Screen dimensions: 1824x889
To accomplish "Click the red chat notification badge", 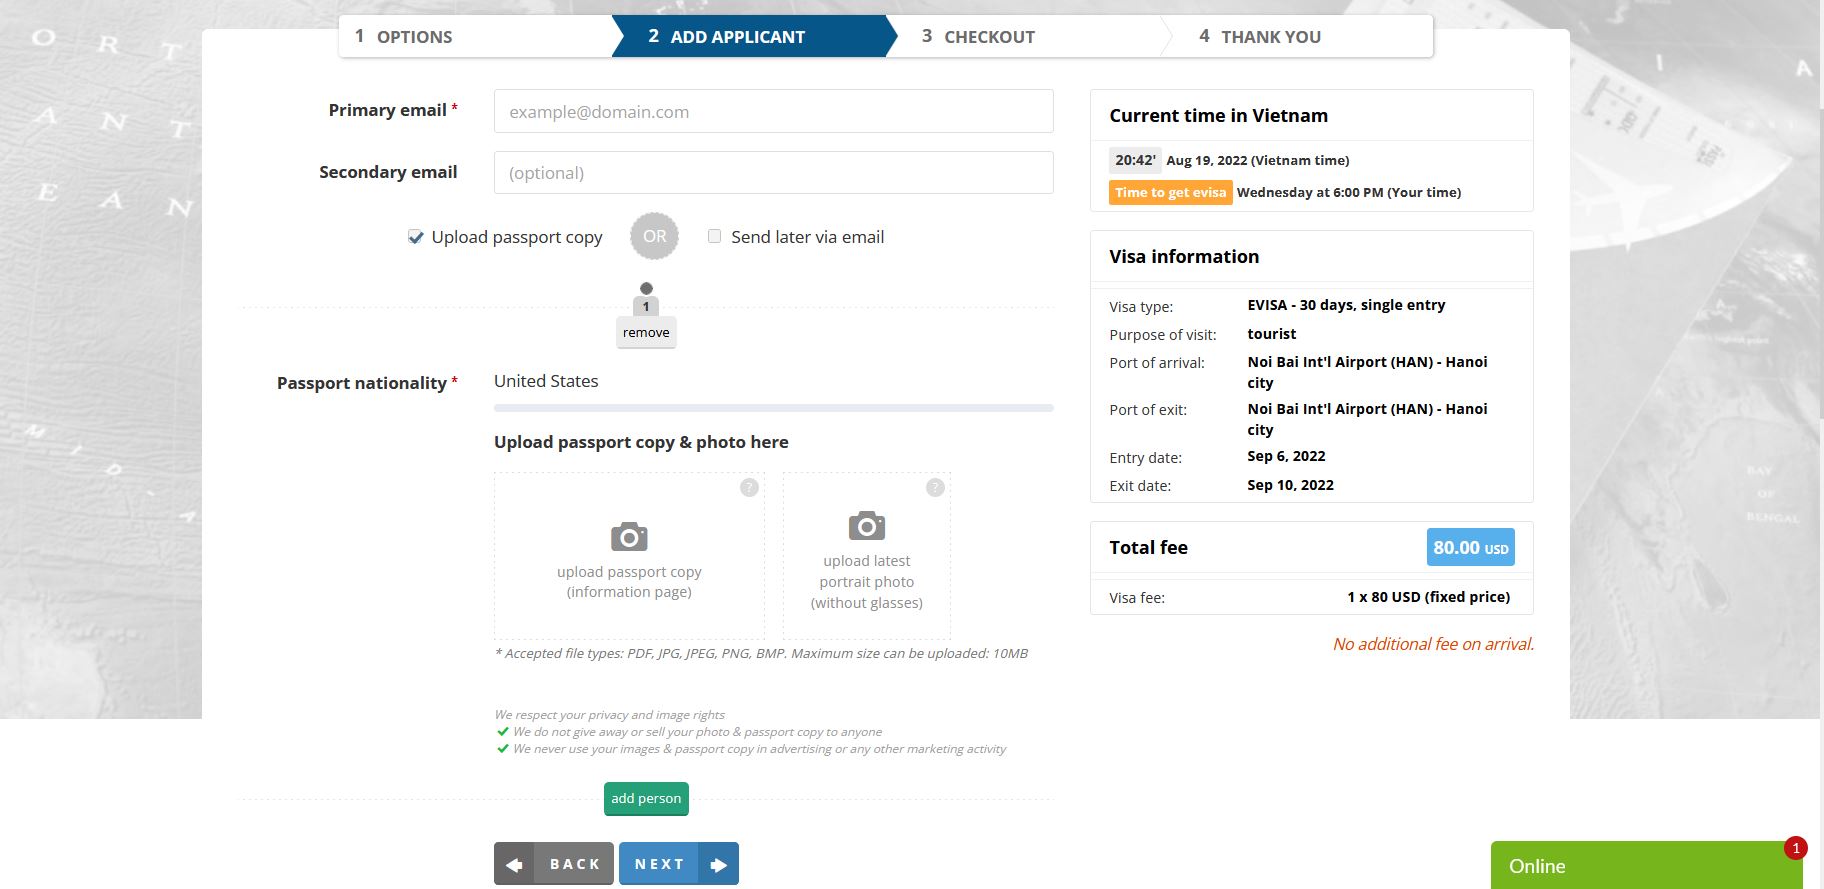I will point(1795,848).
